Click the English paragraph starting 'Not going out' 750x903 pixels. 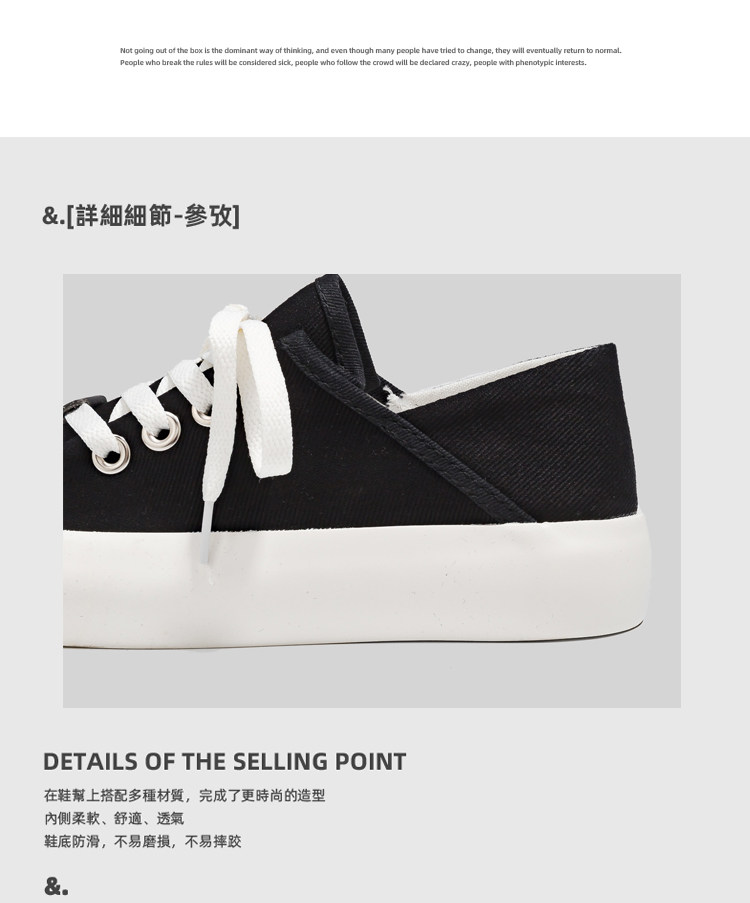[370, 56]
